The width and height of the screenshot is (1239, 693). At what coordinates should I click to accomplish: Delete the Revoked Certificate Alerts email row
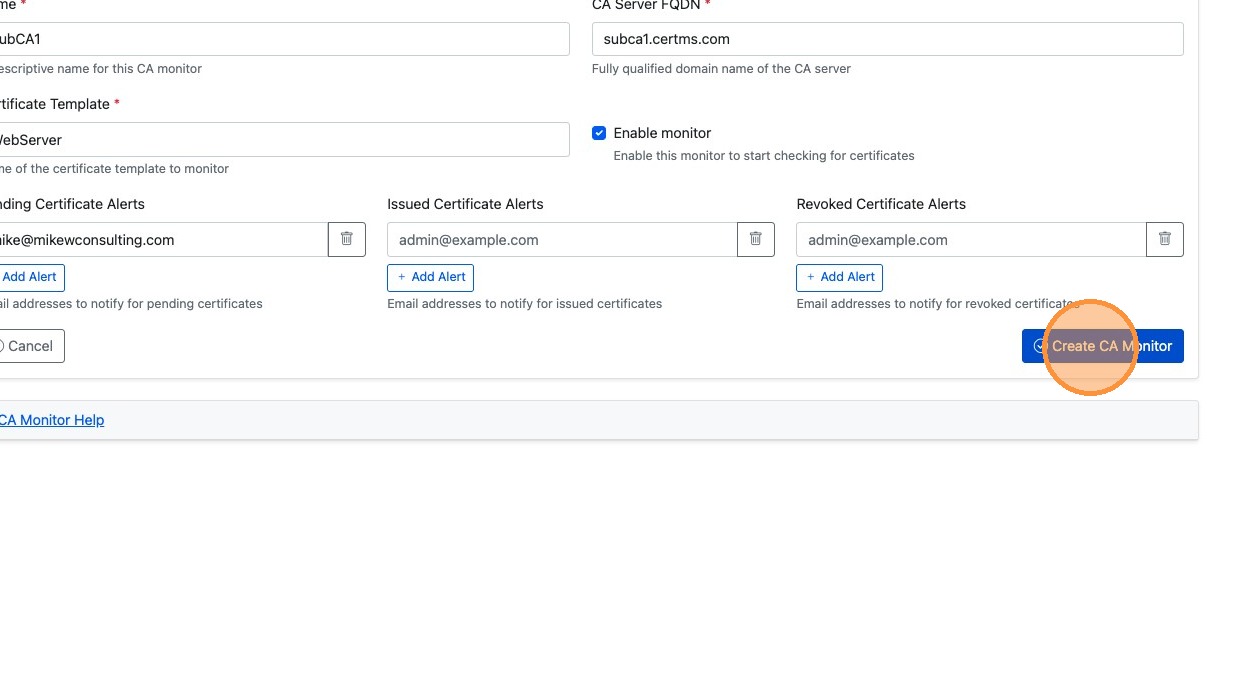1165,240
